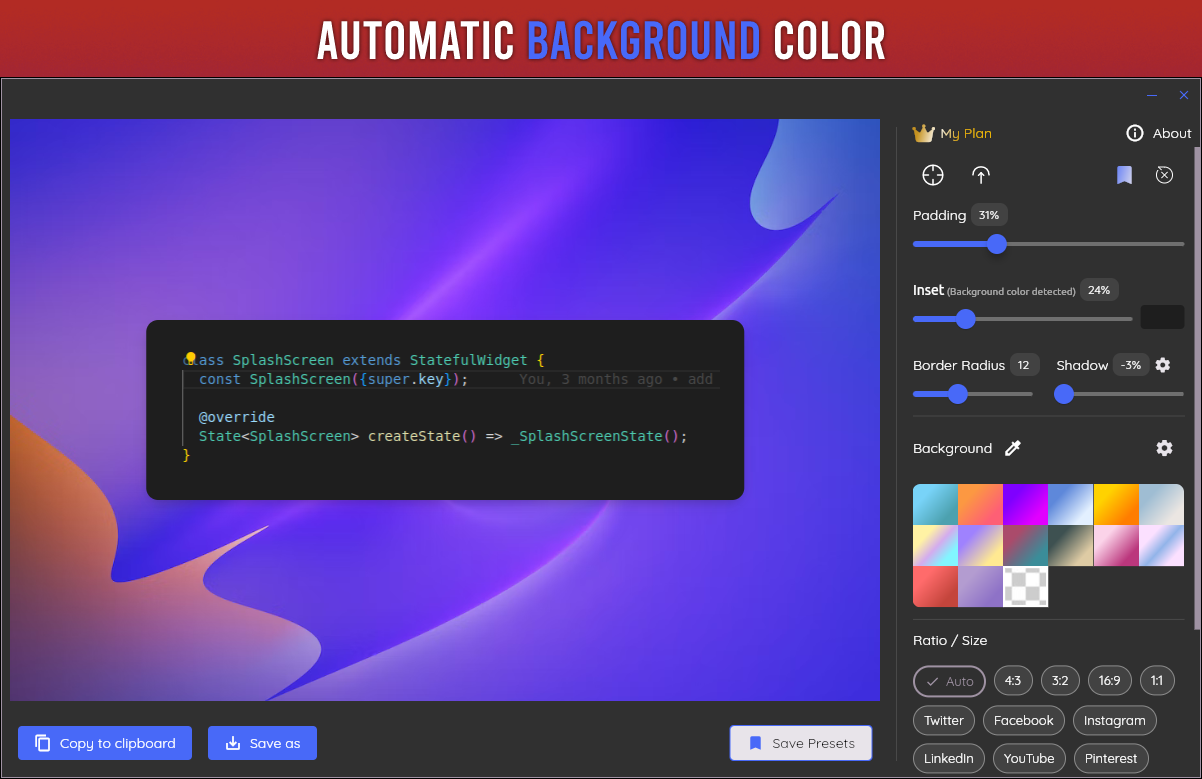Click the Shadow -3% value badge
This screenshot has width=1202, height=779.
point(1131,365)
